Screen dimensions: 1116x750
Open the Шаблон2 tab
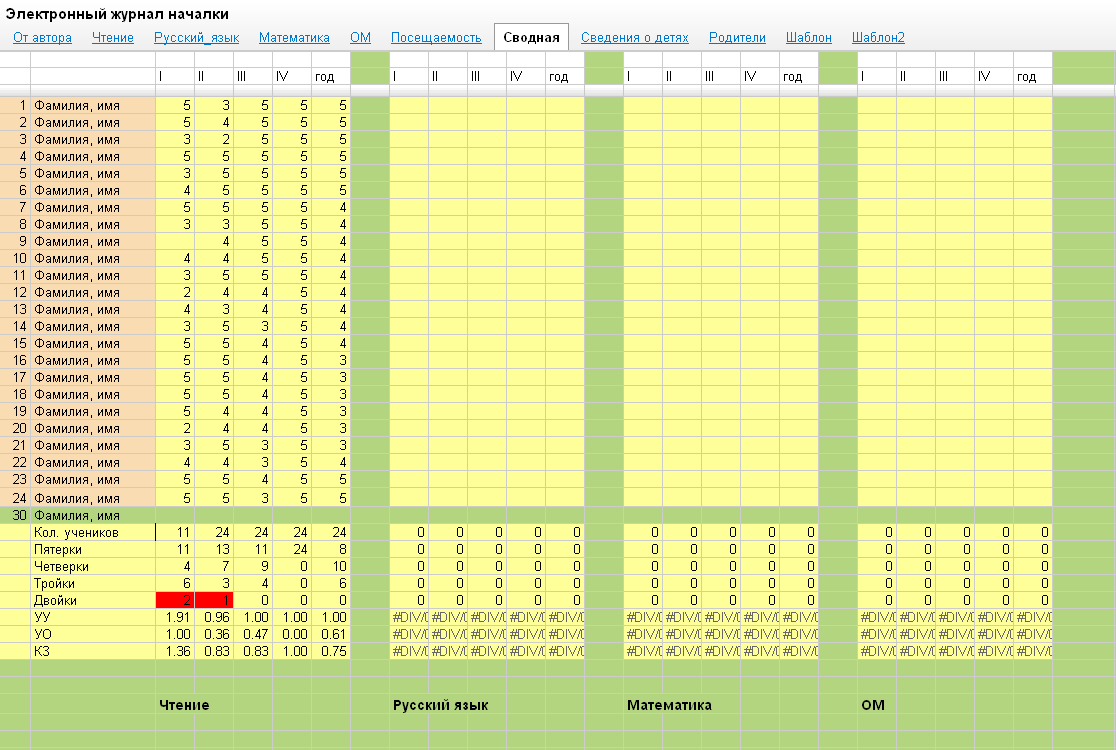click(878, 38)
